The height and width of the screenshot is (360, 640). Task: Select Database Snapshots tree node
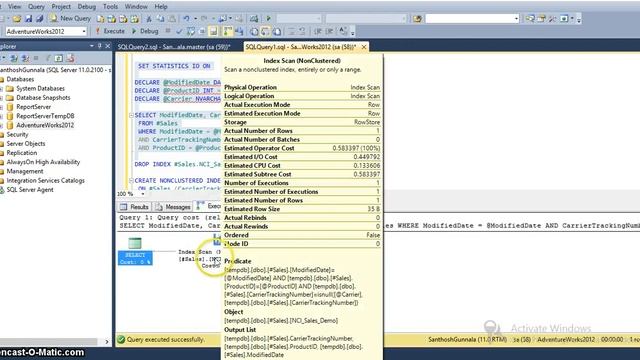43,98
